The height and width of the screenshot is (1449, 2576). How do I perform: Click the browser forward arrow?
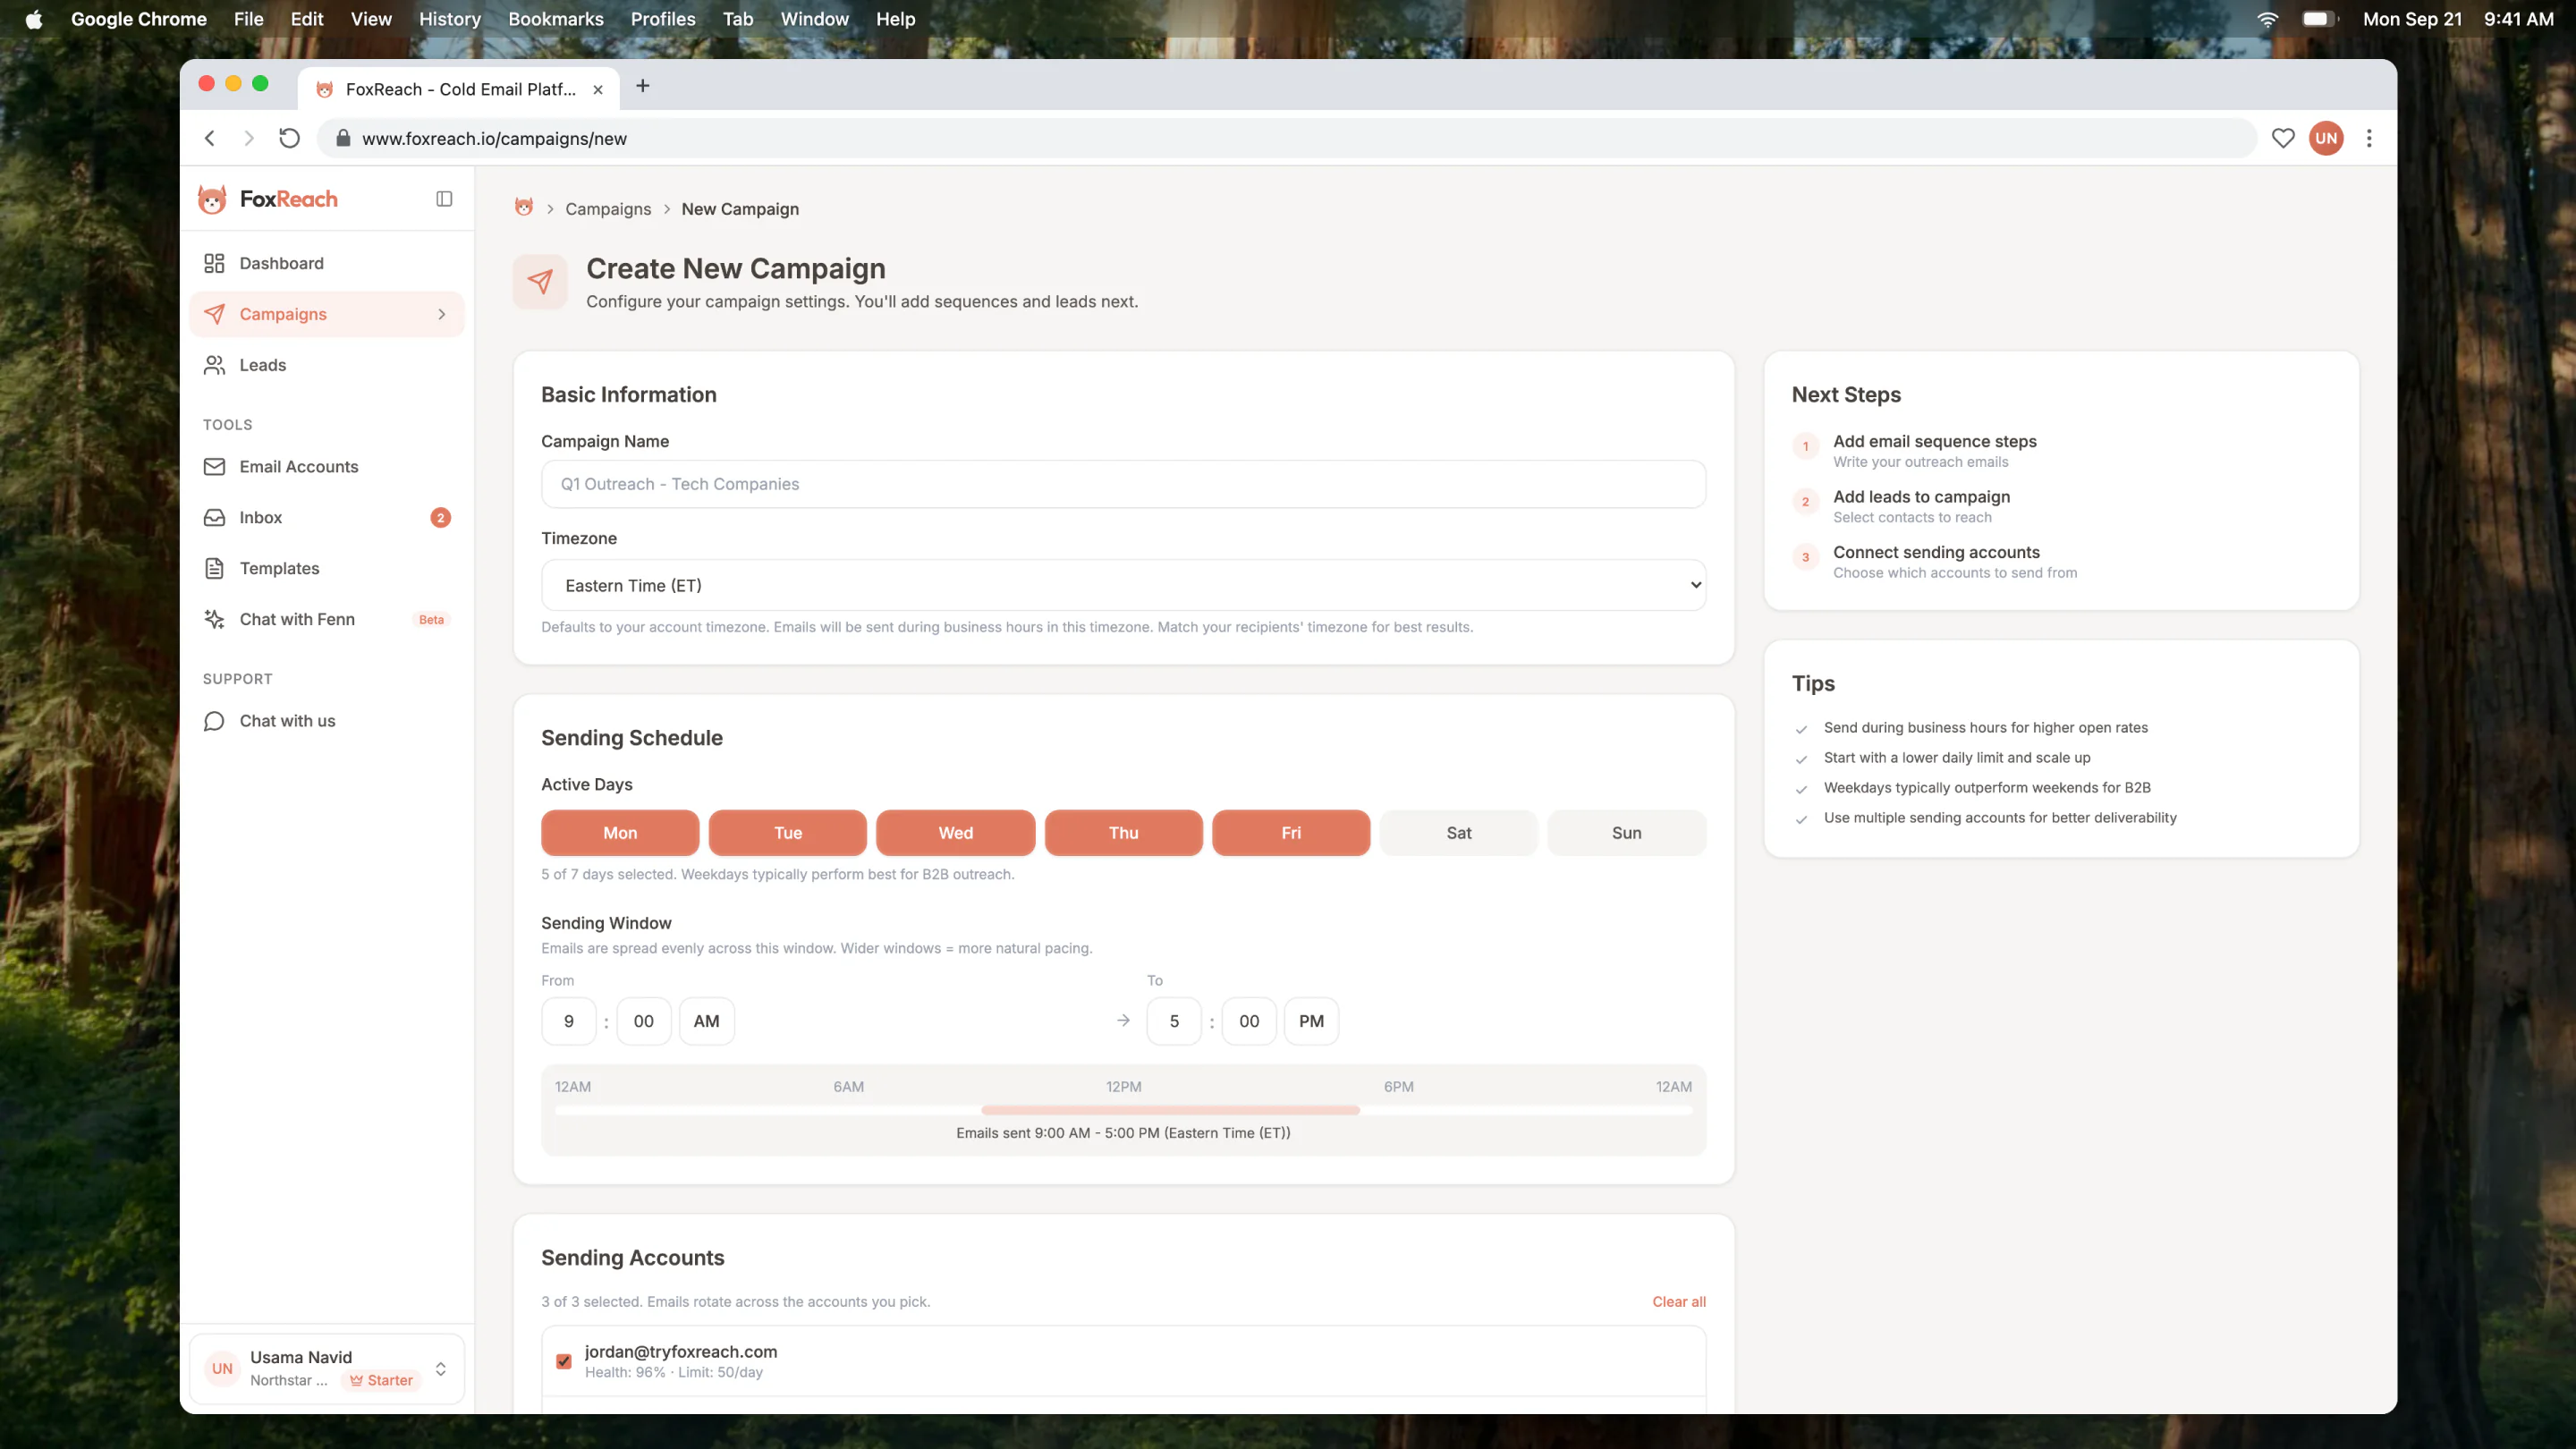click(249, 138)
